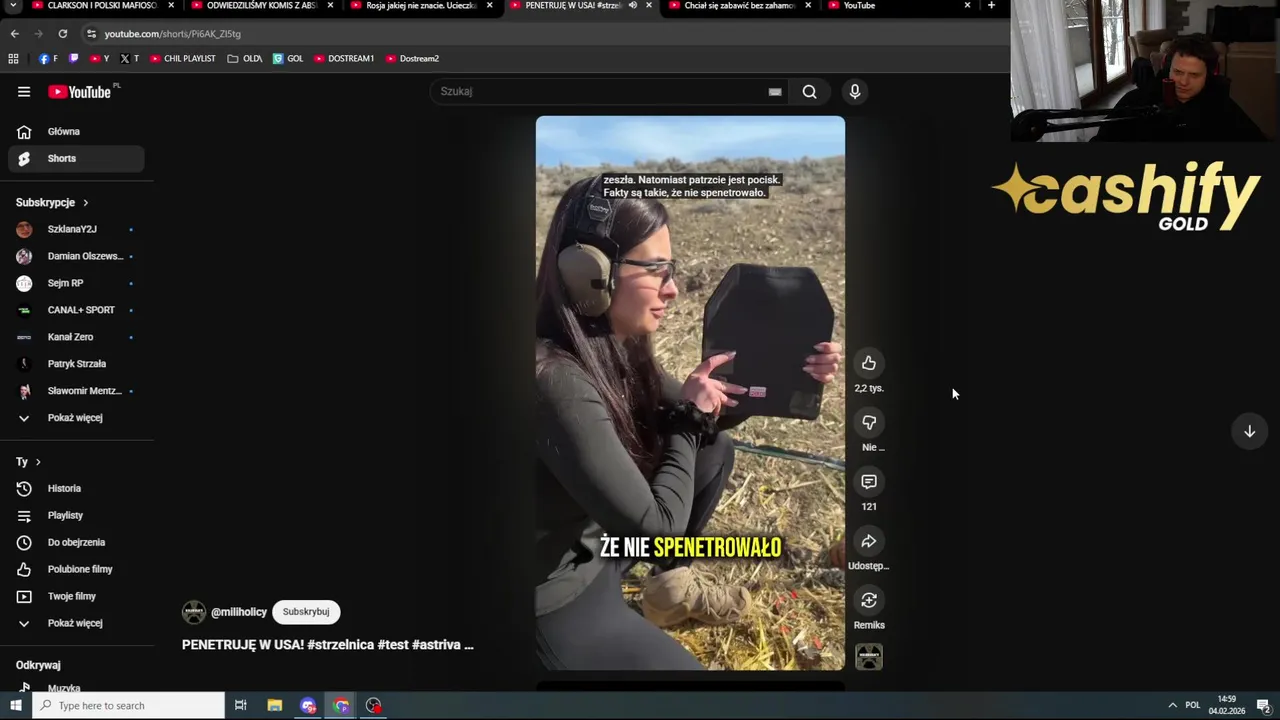Screen dimensions: 1280x720
Task: Open Twoje filmy in sidebar
Action: tap(76, 596)
